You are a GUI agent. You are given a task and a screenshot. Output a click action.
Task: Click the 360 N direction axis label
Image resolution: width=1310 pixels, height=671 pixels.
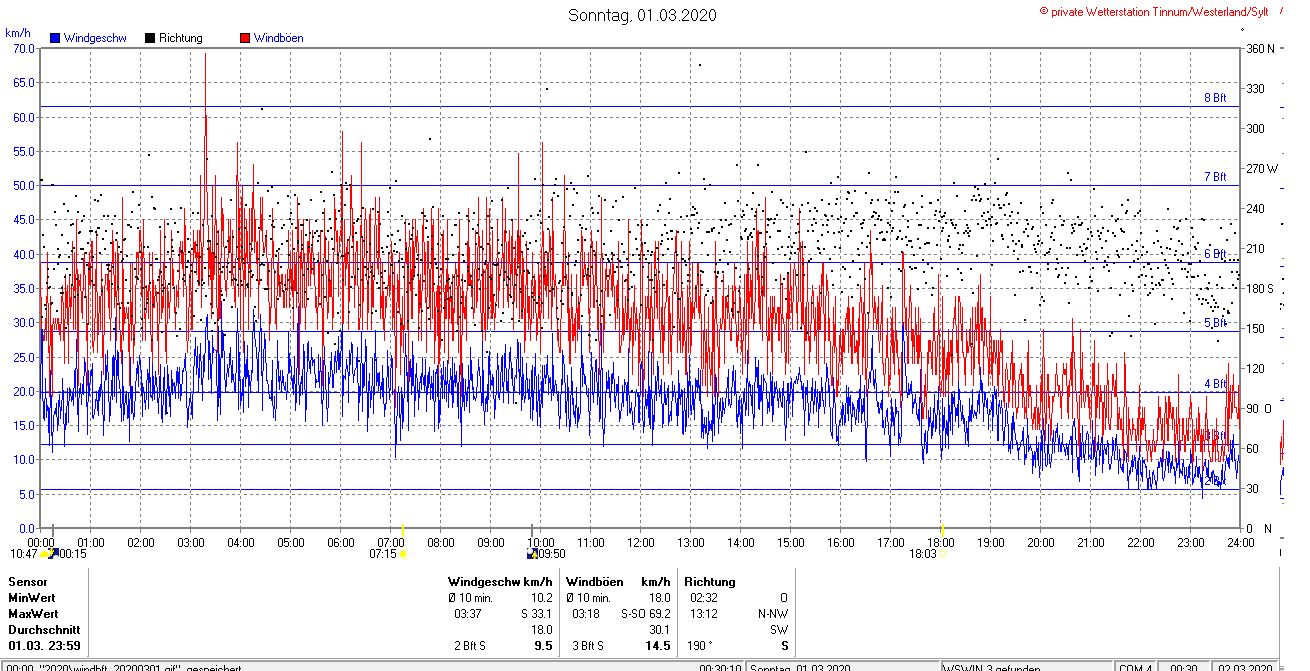[x=1260, y=48]
